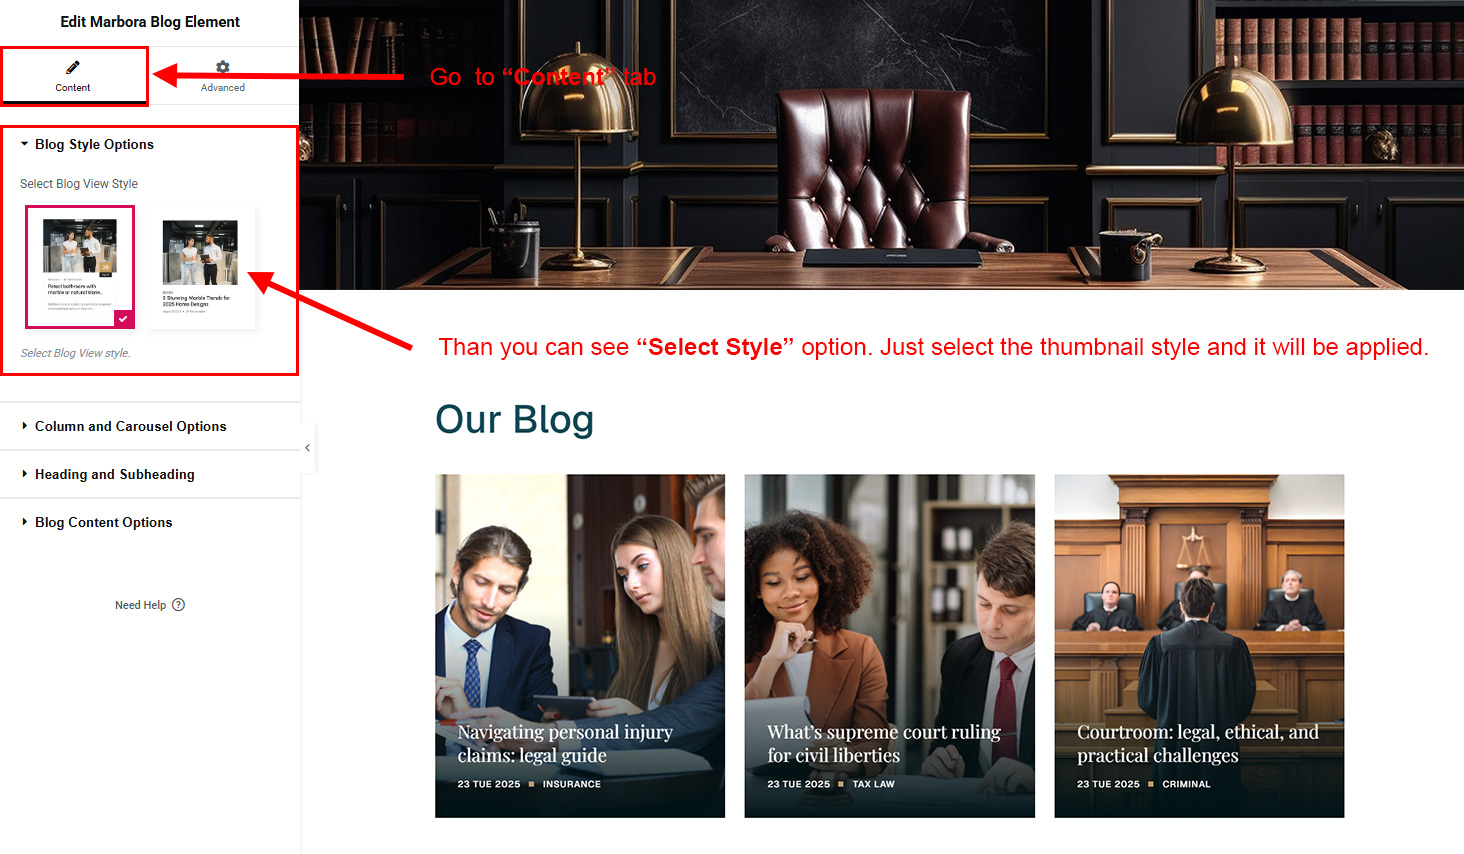Click the pencil icon on Content tab
Image resolution: width=1464 pixels, height=854 pixels.
point(73,67)
